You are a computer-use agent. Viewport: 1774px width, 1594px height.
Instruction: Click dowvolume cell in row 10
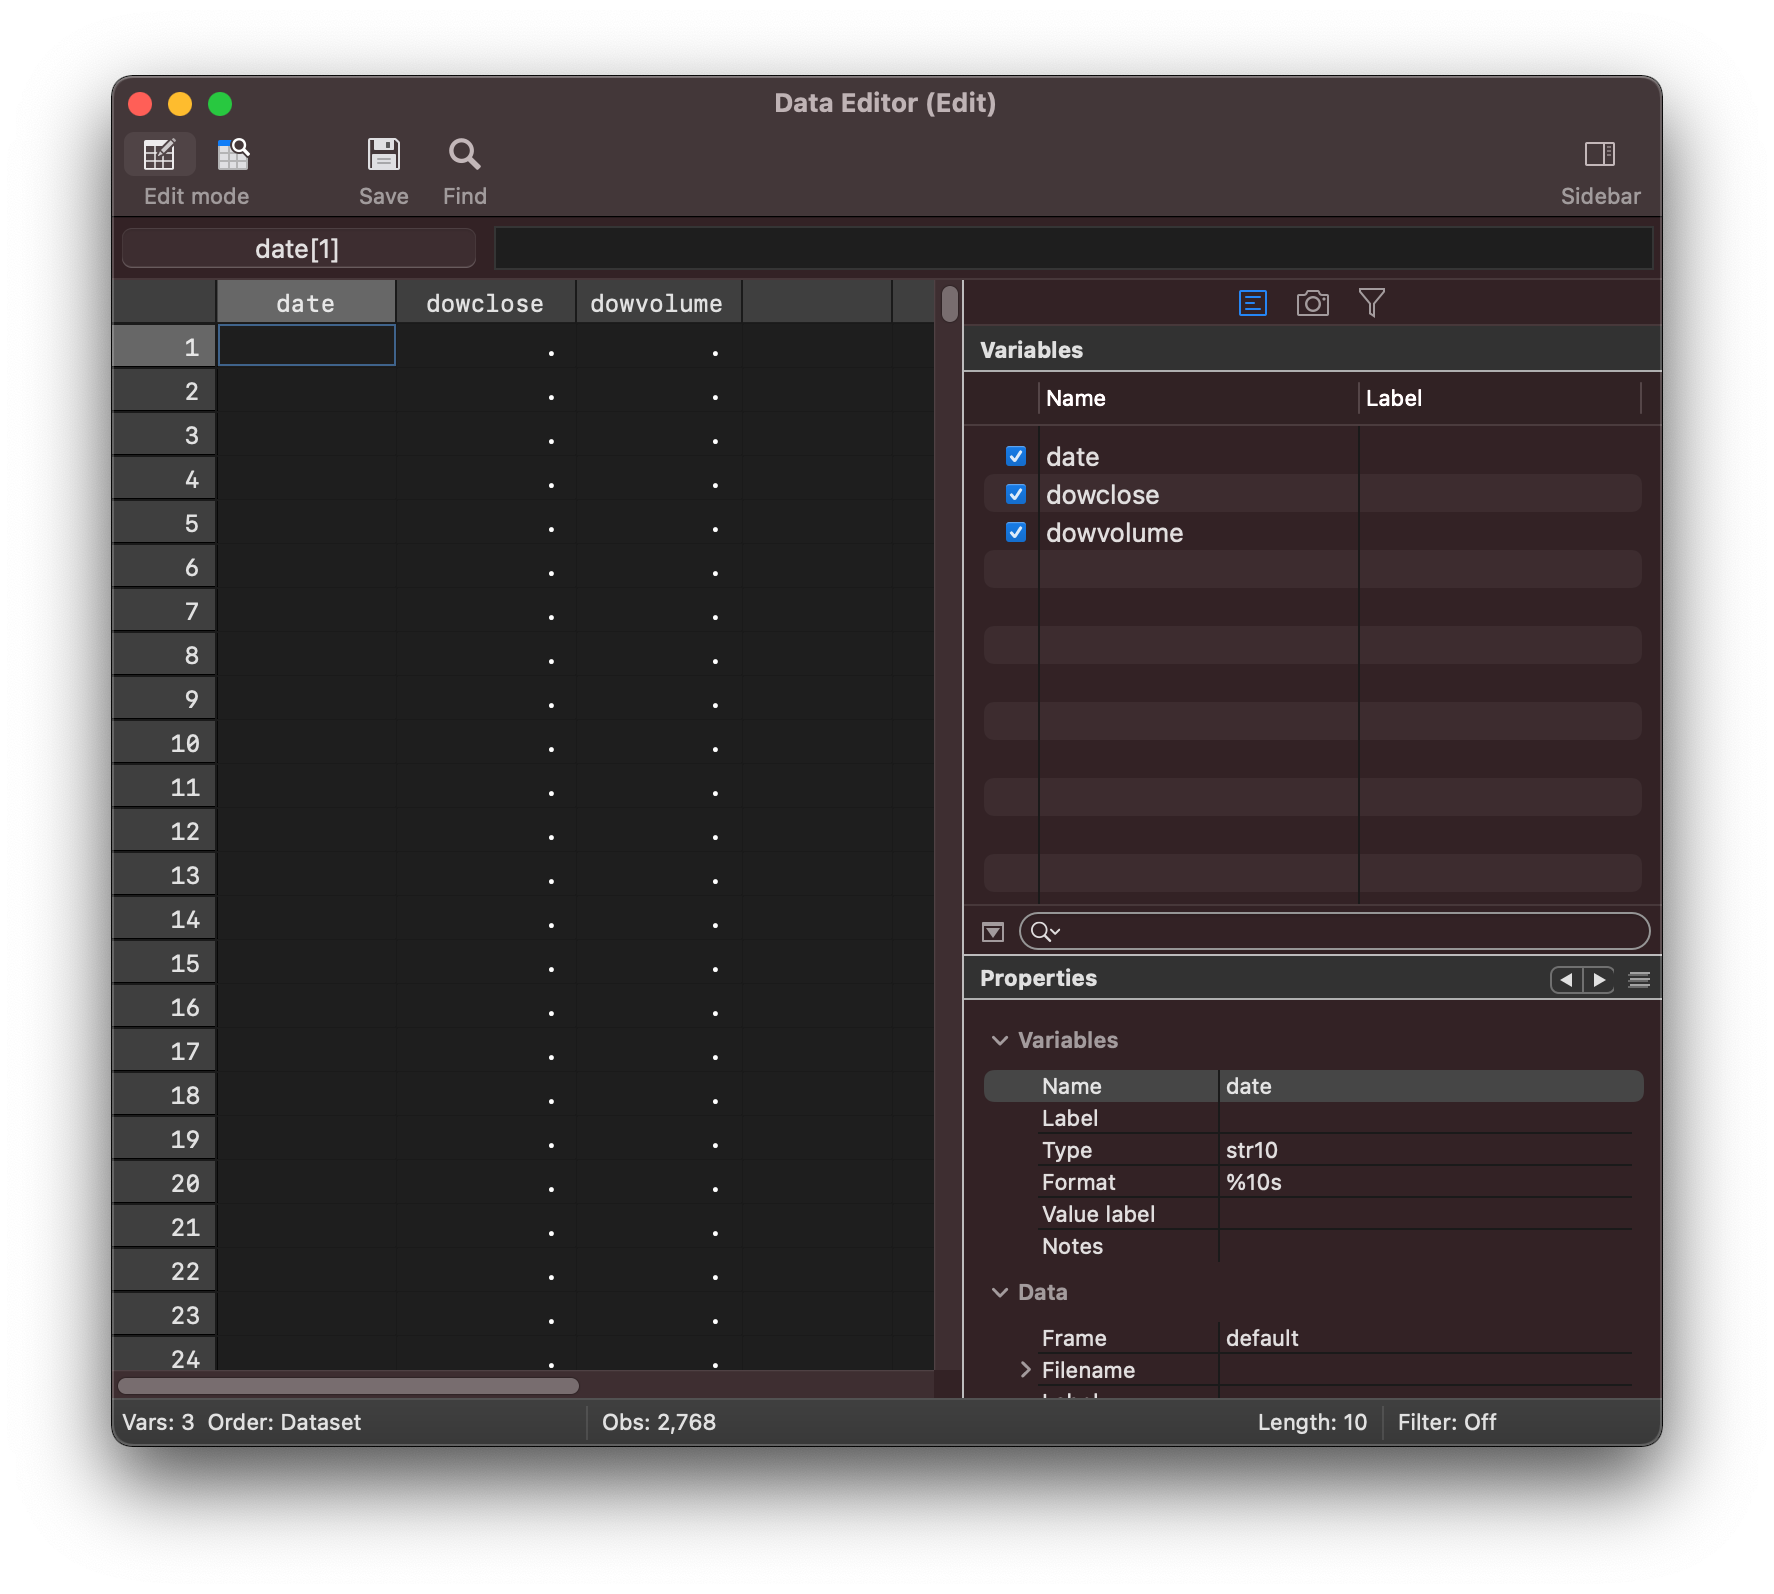[657, 743]
